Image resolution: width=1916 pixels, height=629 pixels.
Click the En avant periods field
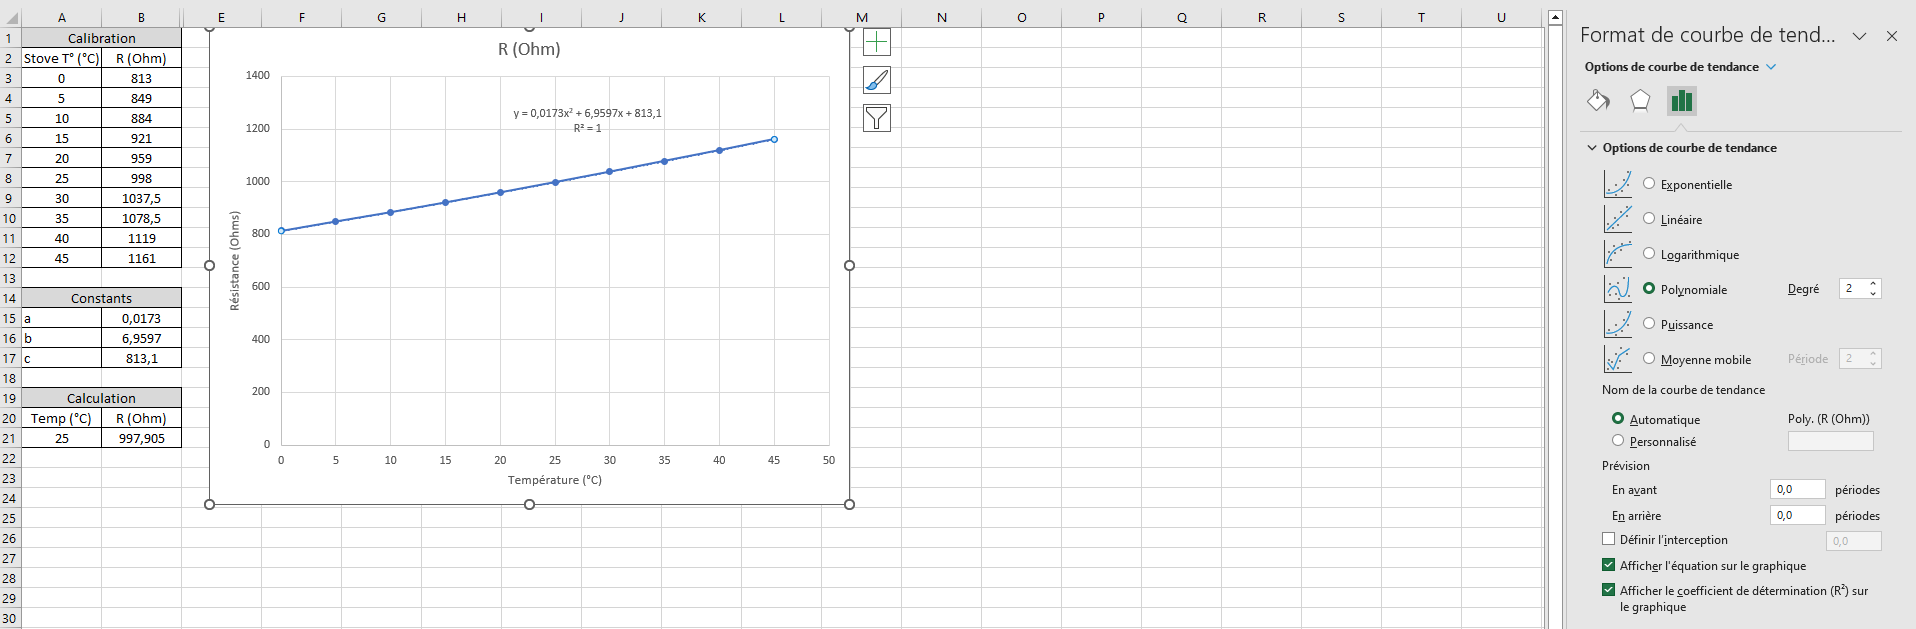click(x=1797, y=490)
